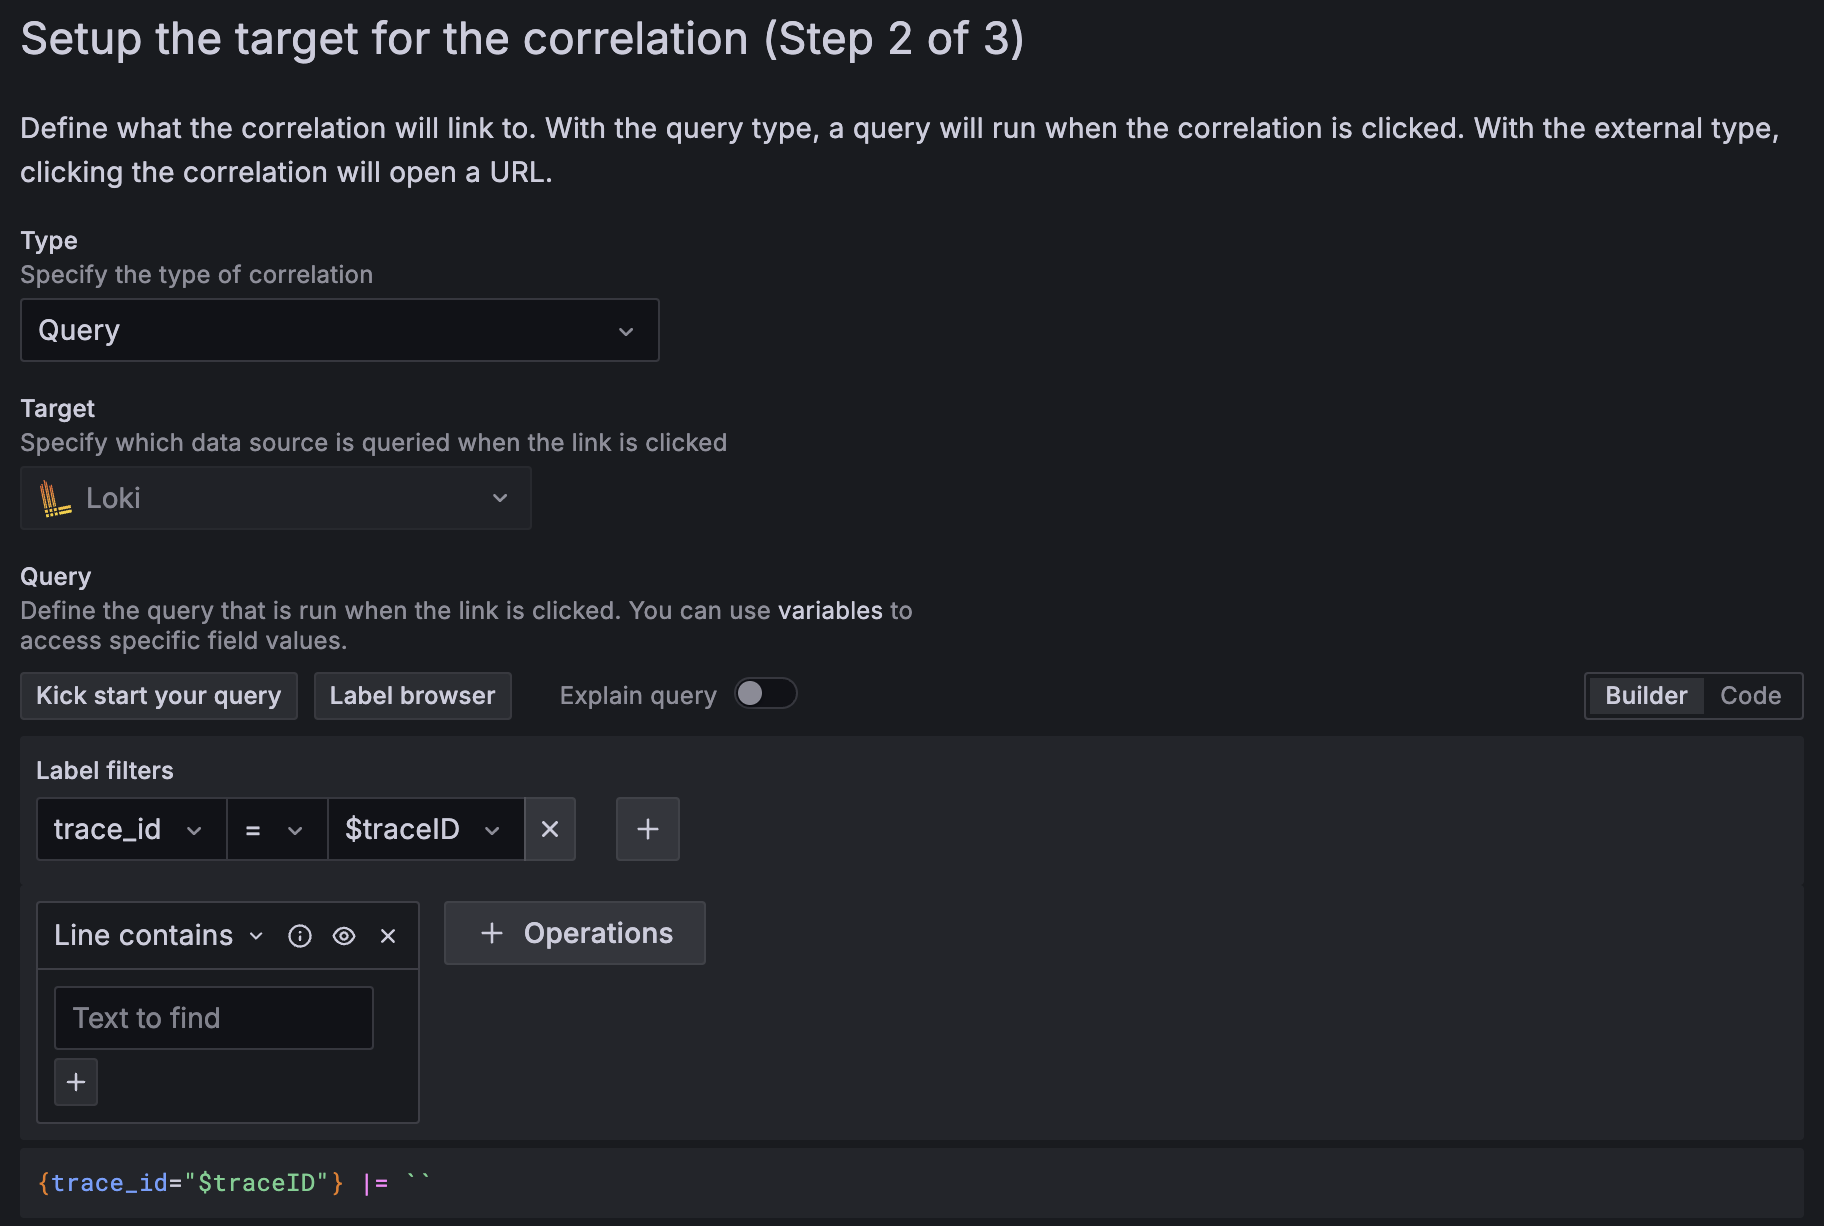Switch to the Code tab
This screenshot has width=1824, height=1226.
(x=1751, y=695)
